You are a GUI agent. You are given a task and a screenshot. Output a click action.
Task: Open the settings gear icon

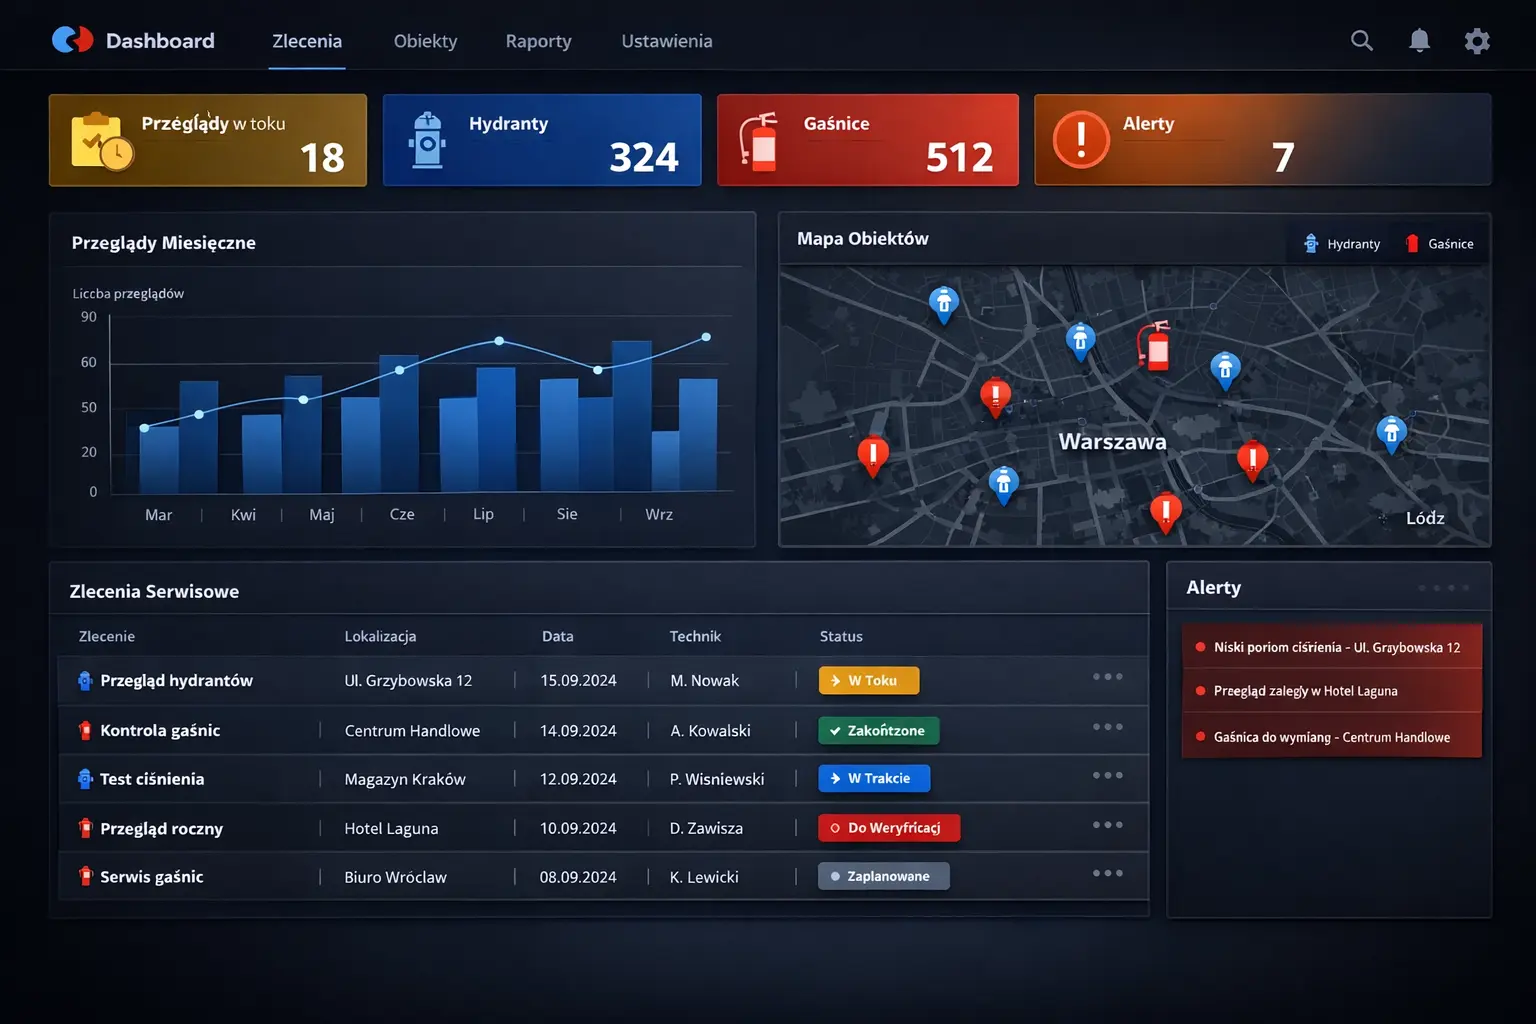pos(1477,41)
